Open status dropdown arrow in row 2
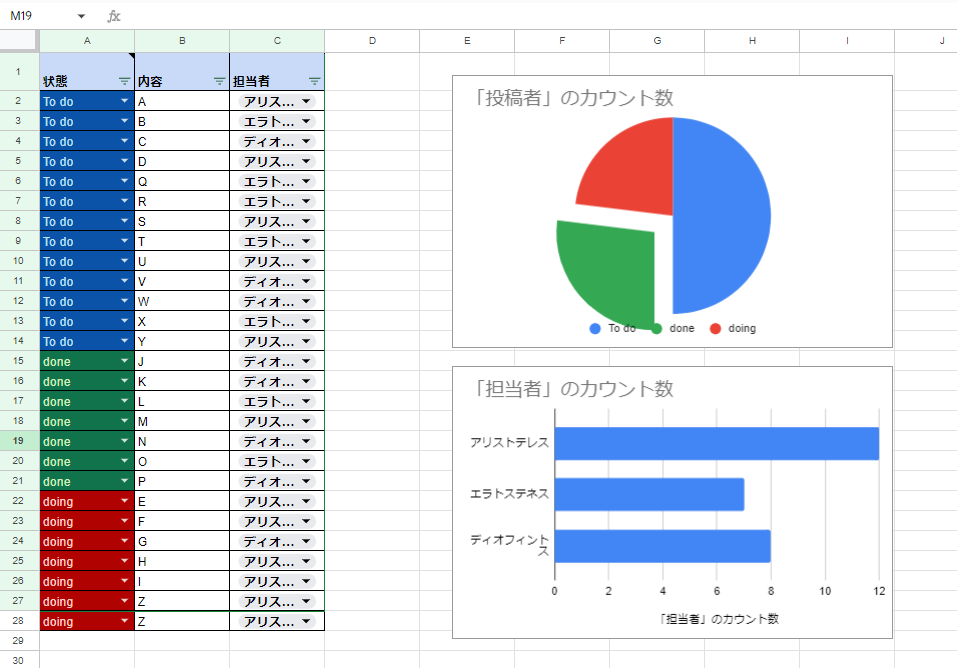 pyautogui.click(x=125, y=101)
